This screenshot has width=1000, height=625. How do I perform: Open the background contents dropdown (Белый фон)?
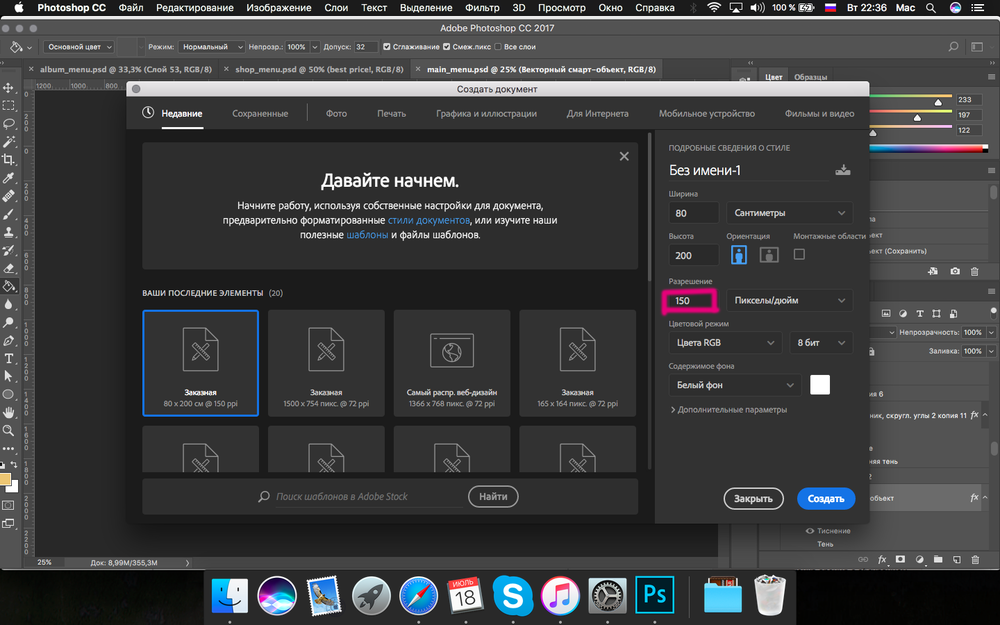[x=735, y=385]
